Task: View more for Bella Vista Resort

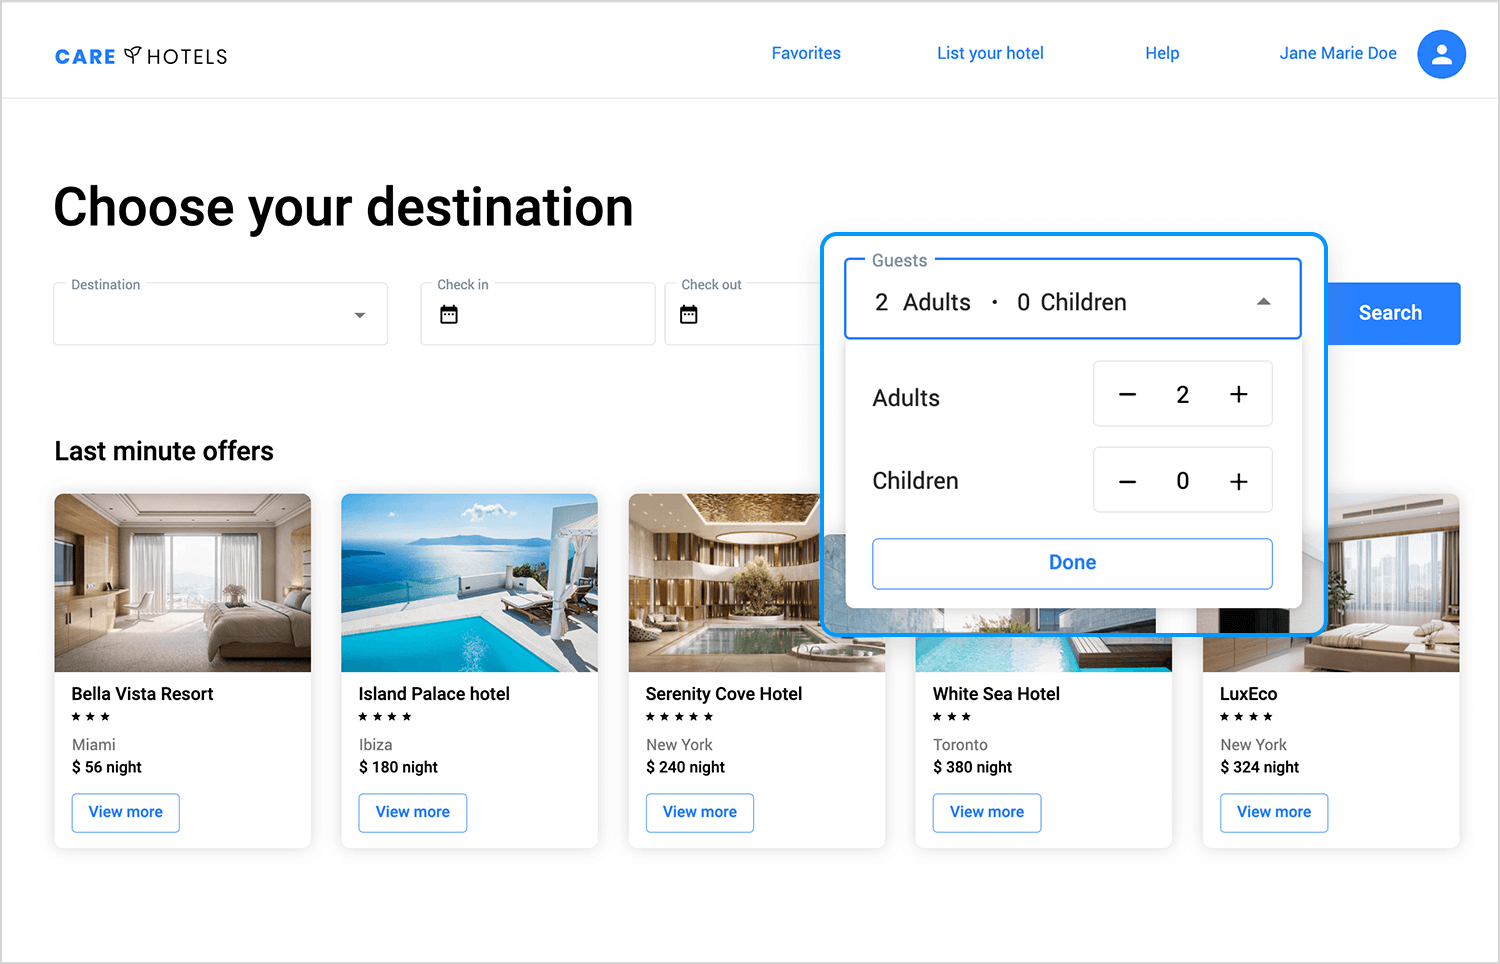Action: [126, 812]
